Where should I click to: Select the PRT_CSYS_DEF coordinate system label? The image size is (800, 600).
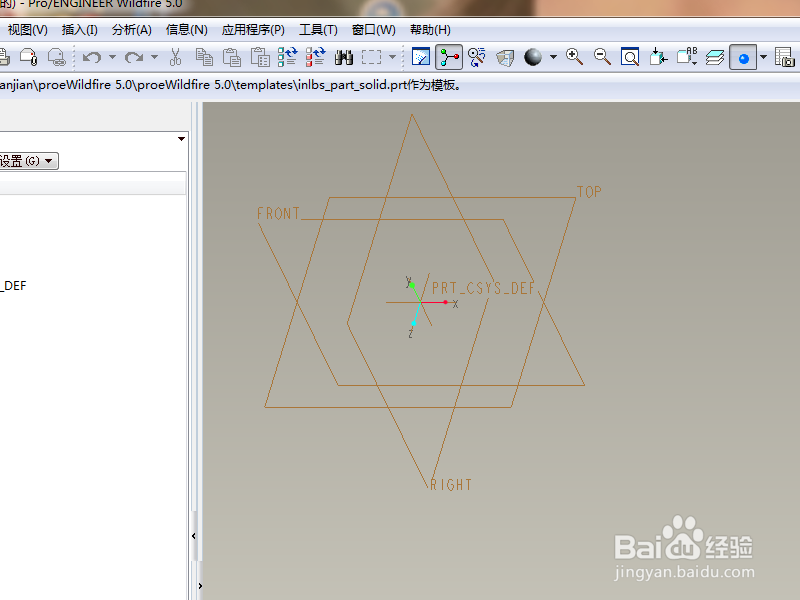[x=483, y=288]
